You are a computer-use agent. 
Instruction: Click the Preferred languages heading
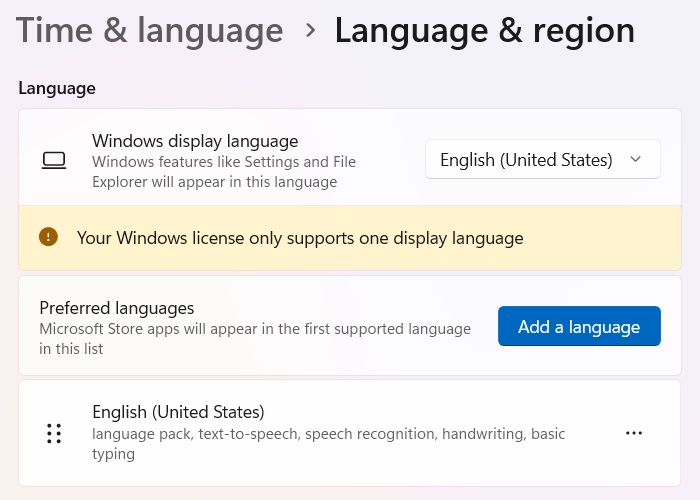coord(117,308)
